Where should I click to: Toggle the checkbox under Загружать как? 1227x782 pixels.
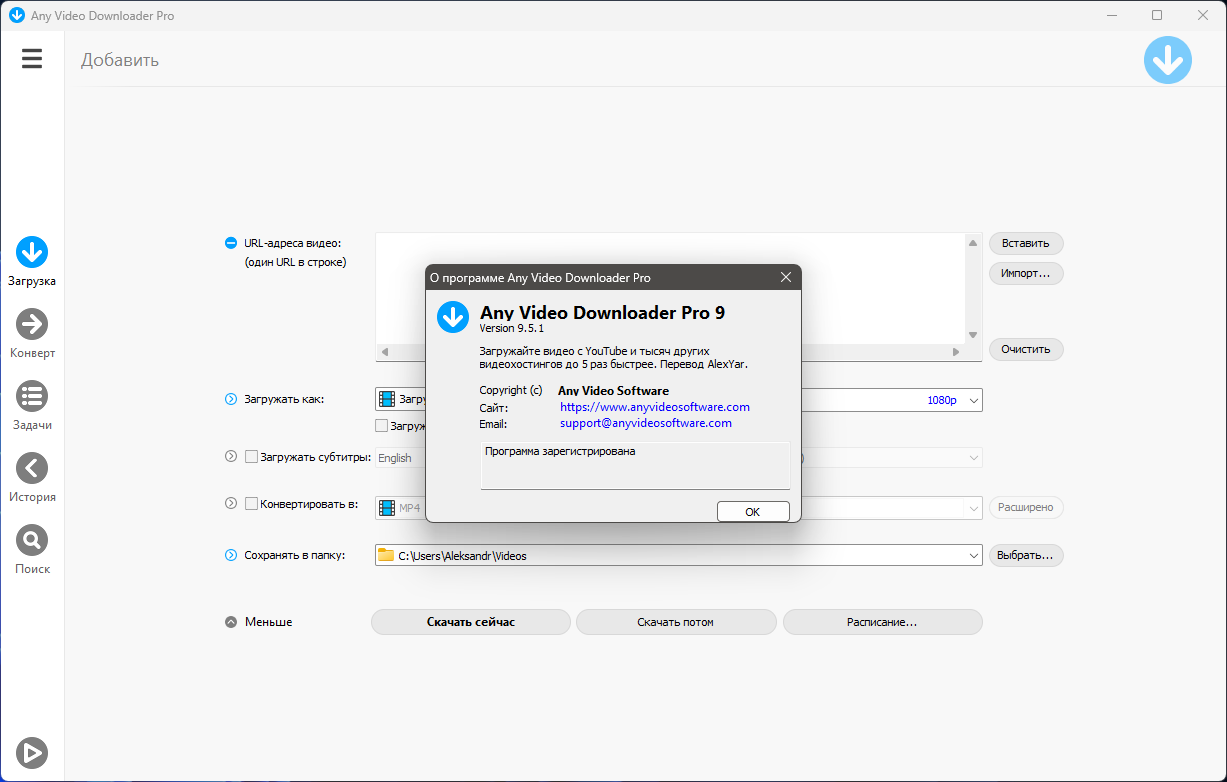click(x=381, y=425)
